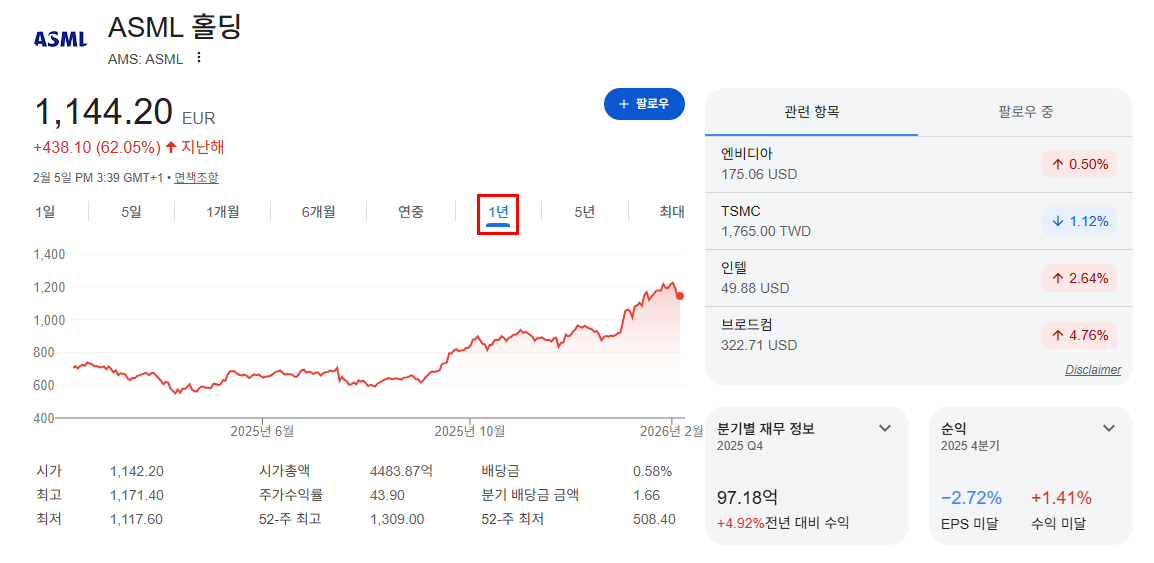The width and height of the screenshot is (1154, 563).
Task: Expand the 분기별 재무 정보 card
Action: (885, 428)
